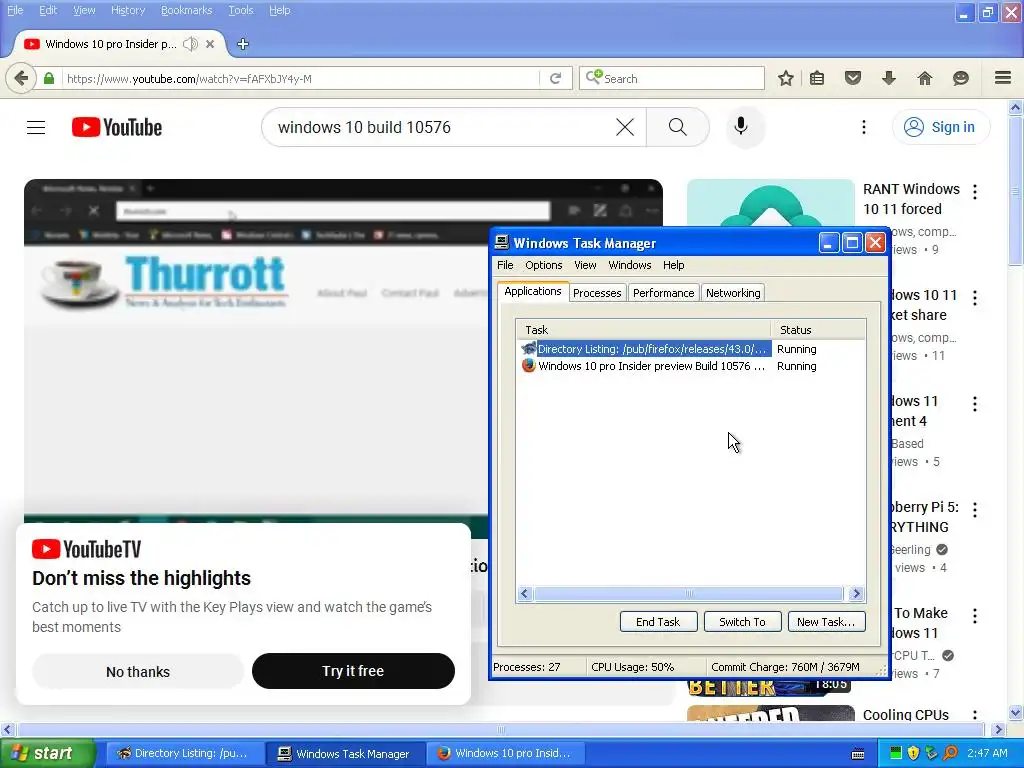Image resolution: width=1024 pixels, height=768 pixels.
Task: Switch to Processes tab in Task Manager
Action: [597, 293]
